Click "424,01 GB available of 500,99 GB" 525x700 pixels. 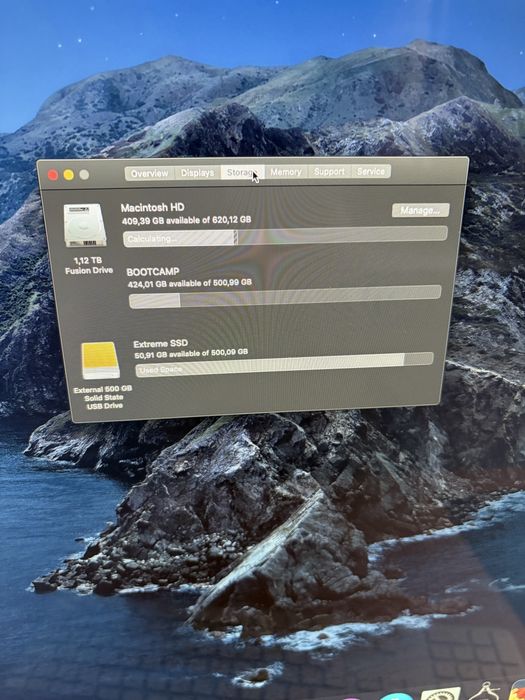pos(190,283)
